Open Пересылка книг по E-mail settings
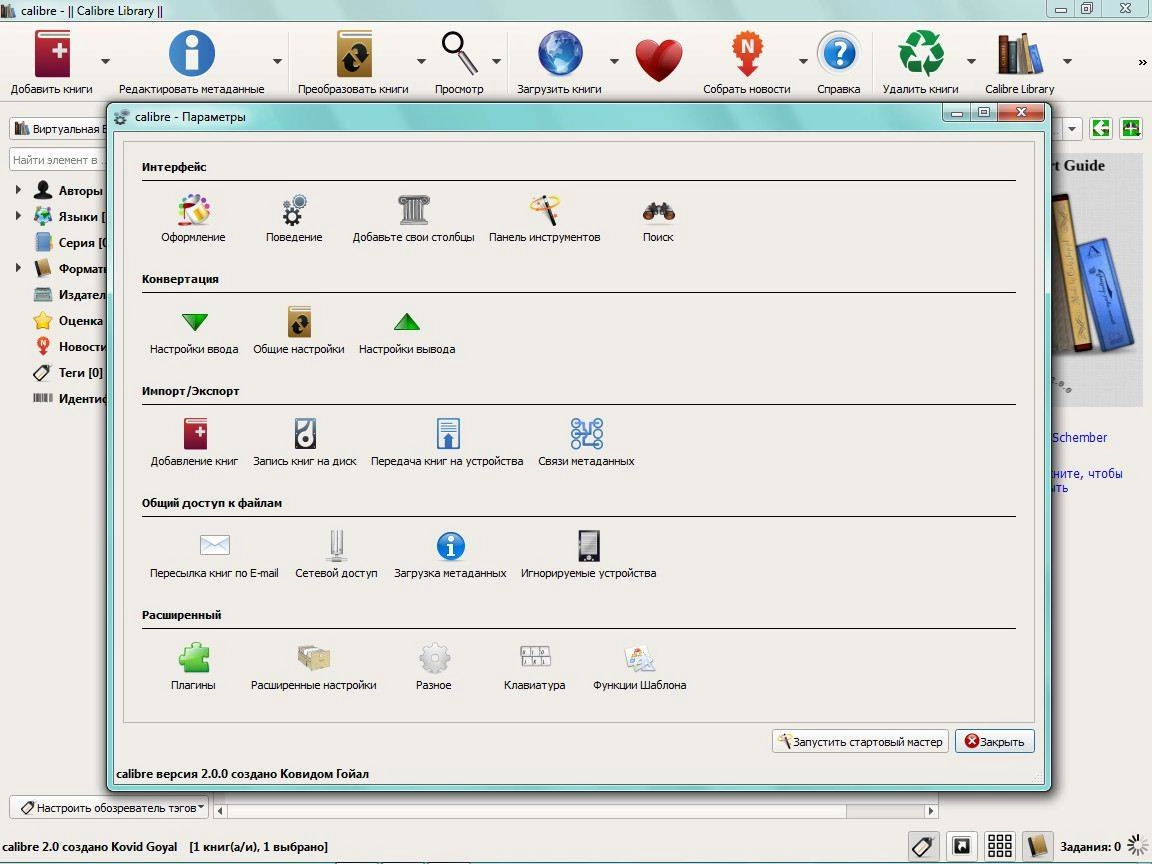The width and height of the screenshot is (1152, 864). (x=215, y=555)
